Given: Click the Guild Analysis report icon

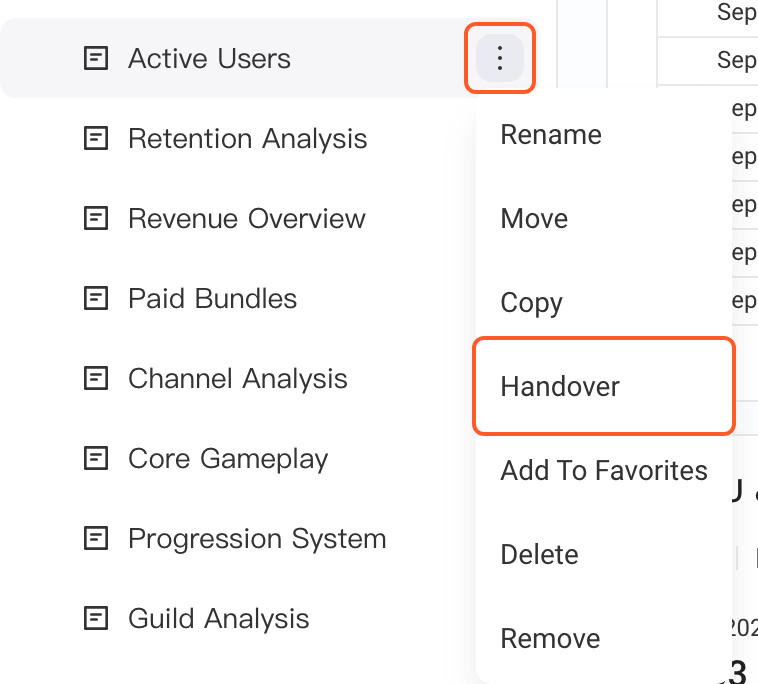Looking at the screenshot, I should click(96, 618).
